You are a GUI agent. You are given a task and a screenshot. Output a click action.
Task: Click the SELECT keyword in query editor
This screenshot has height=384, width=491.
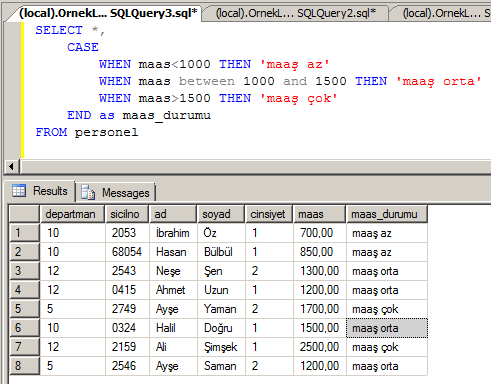click(x=59, y=30)
